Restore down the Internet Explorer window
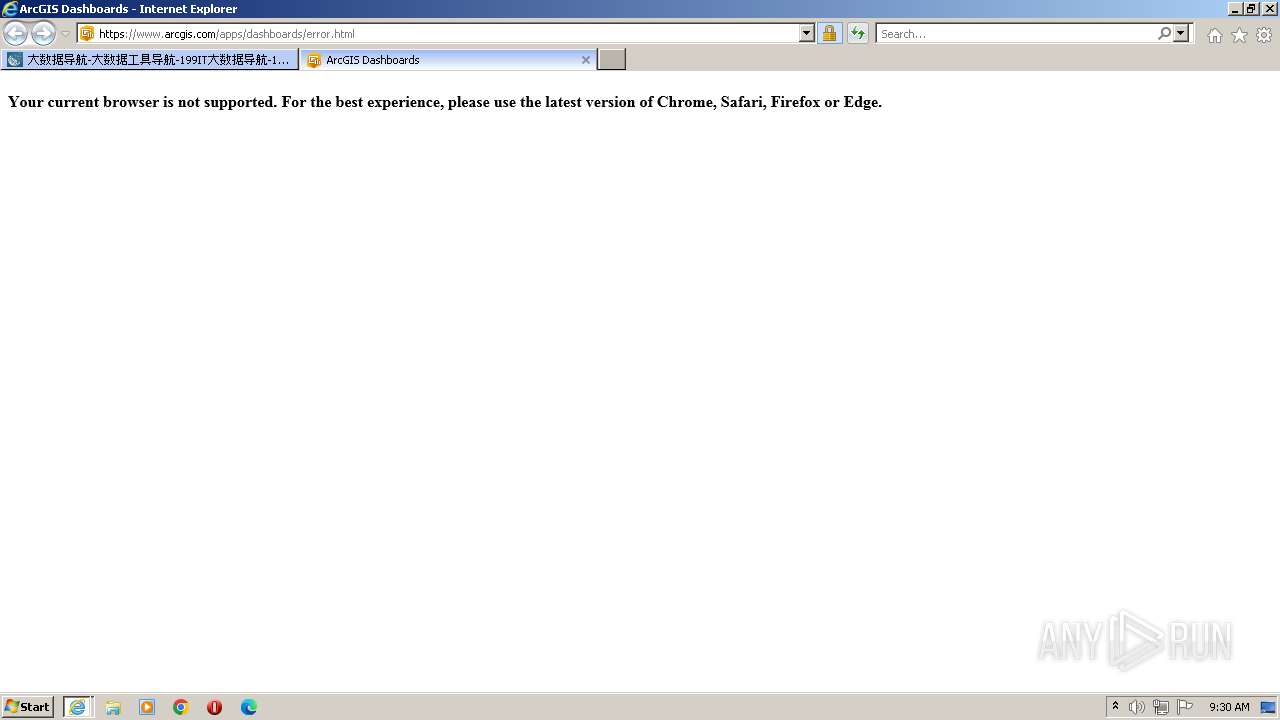Viewport: 1280px width, 720px height. 1251,9
